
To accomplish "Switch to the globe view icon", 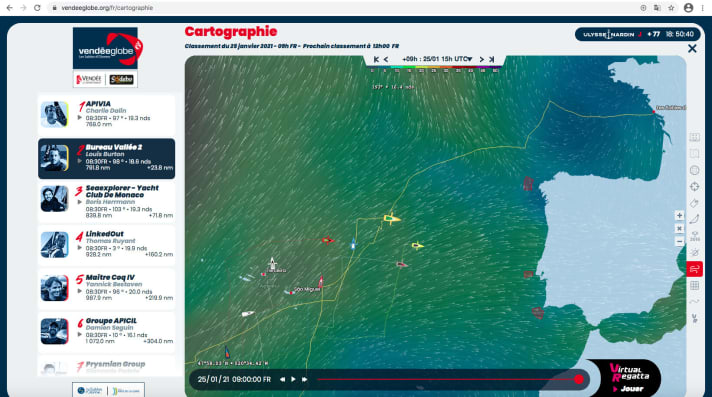I will [x=694, y=170].
